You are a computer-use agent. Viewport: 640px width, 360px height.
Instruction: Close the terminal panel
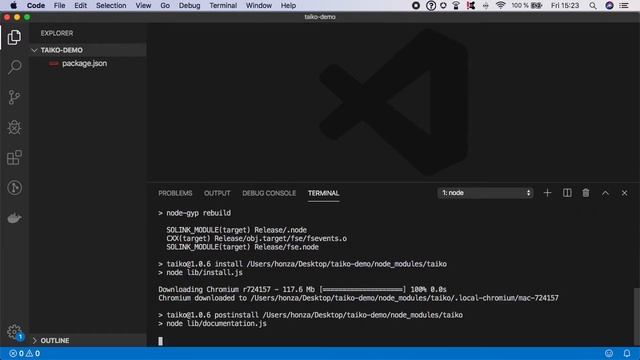[x=624, y=193]
